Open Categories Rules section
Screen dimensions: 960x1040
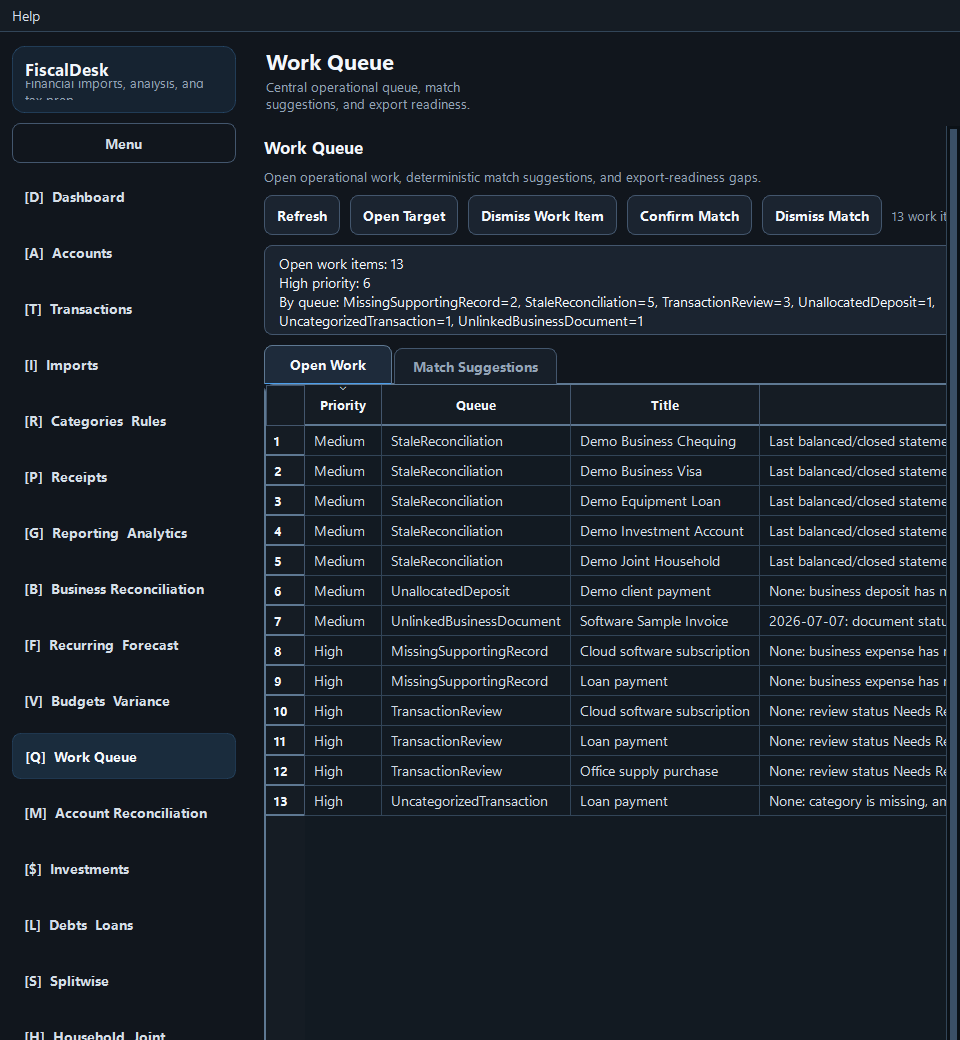click(123, 421)
